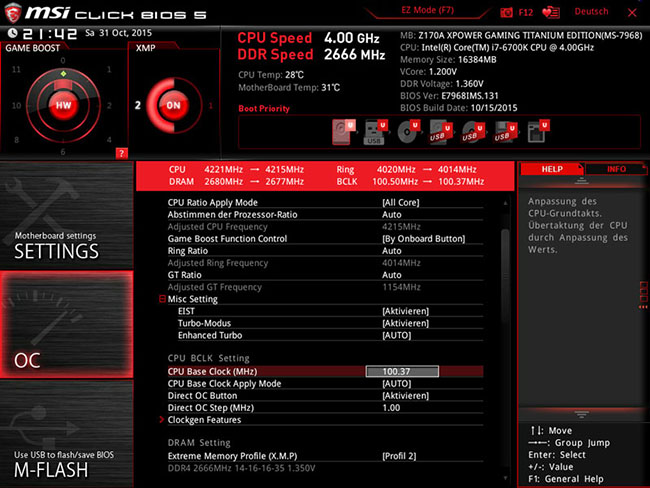Switch to EZ Mode (F7)

tap(427, 10)
